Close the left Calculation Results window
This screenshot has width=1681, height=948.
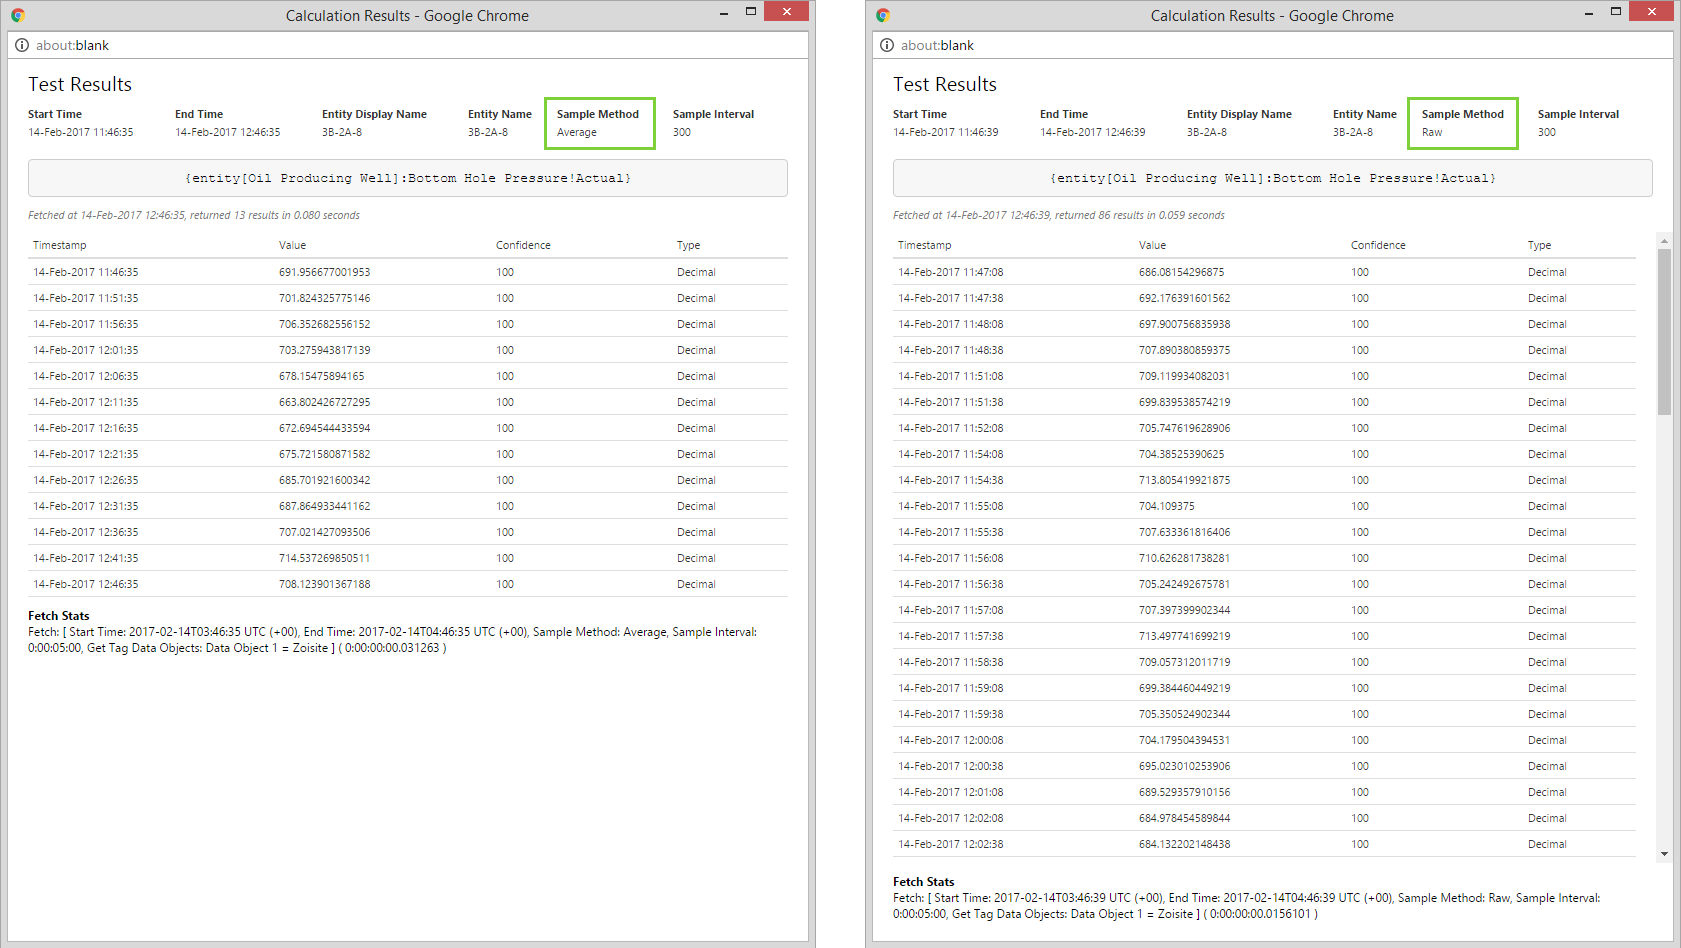786,11
